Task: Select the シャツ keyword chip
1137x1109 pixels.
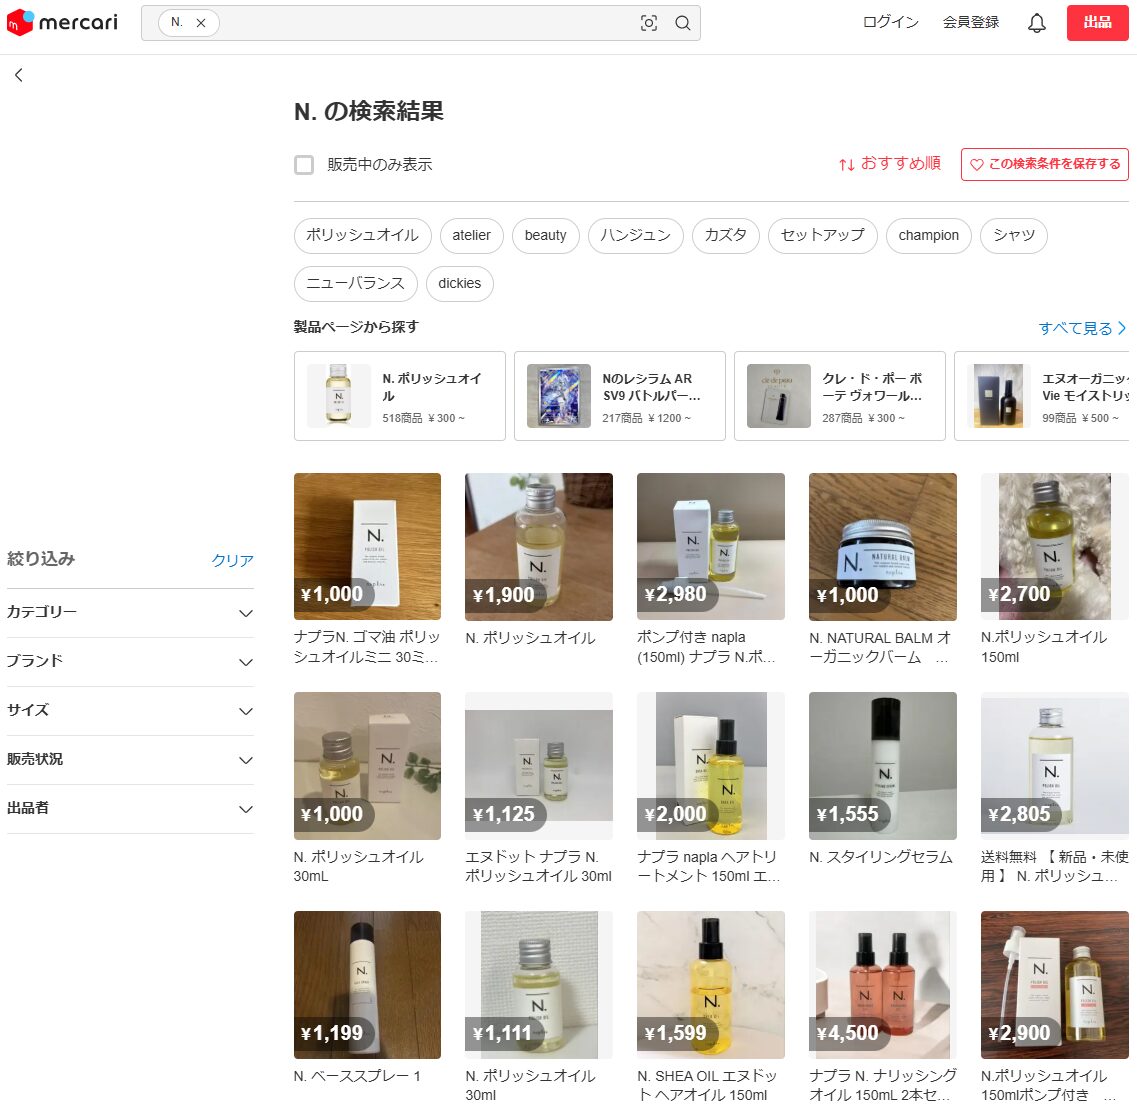Action: (1014, 236)
